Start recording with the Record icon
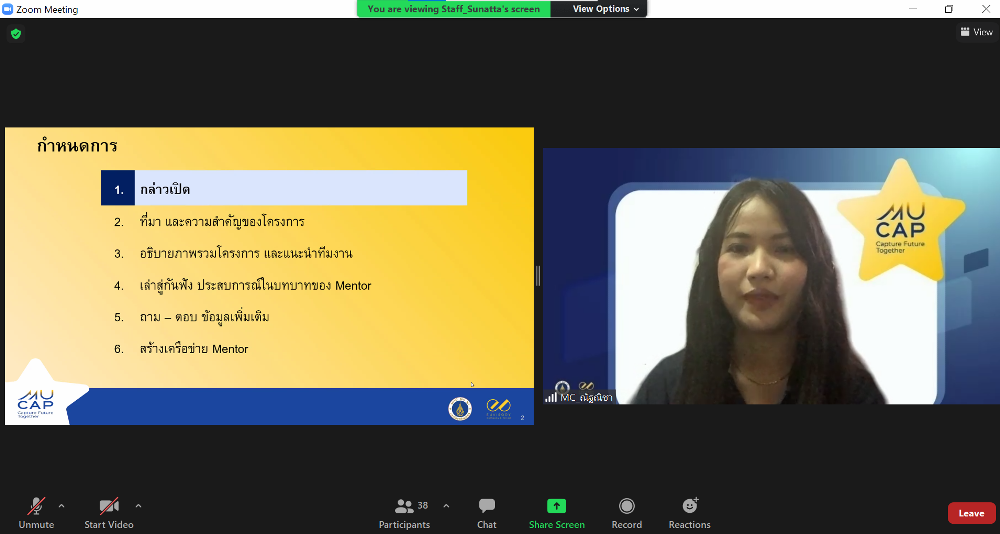 click(x=626, y=506)
